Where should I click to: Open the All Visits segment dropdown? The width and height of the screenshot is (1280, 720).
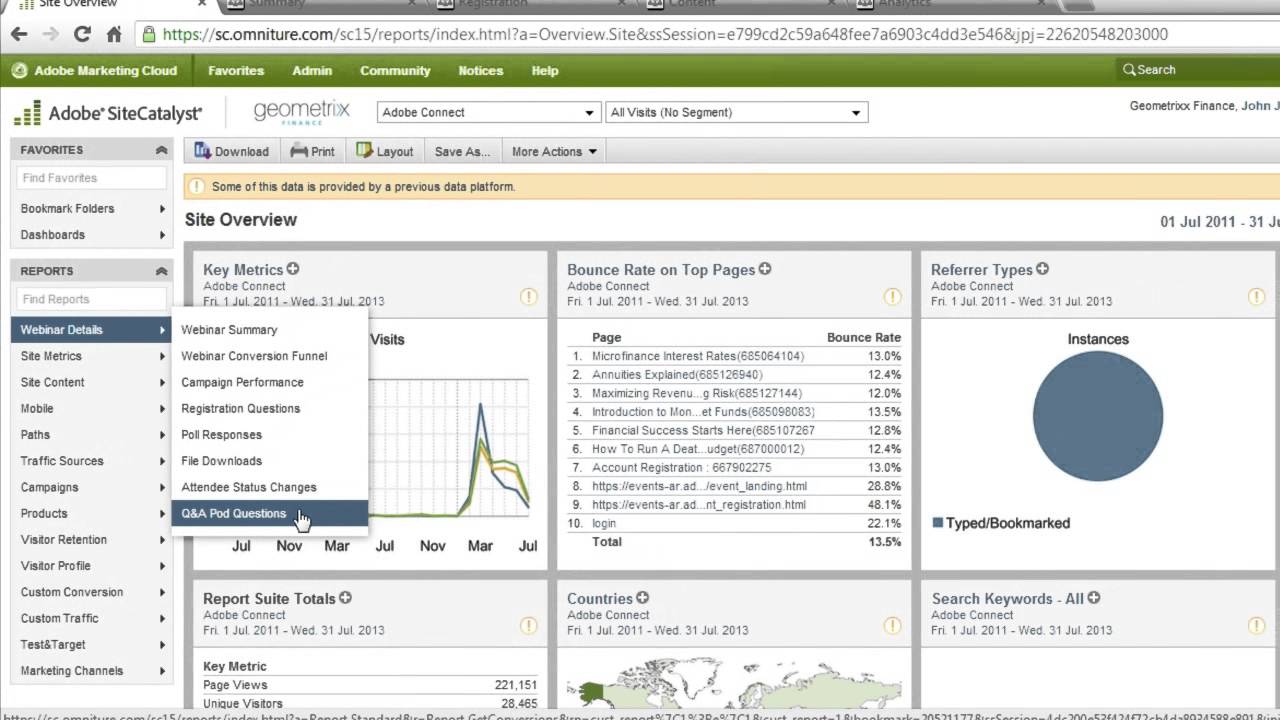[736, 113]
